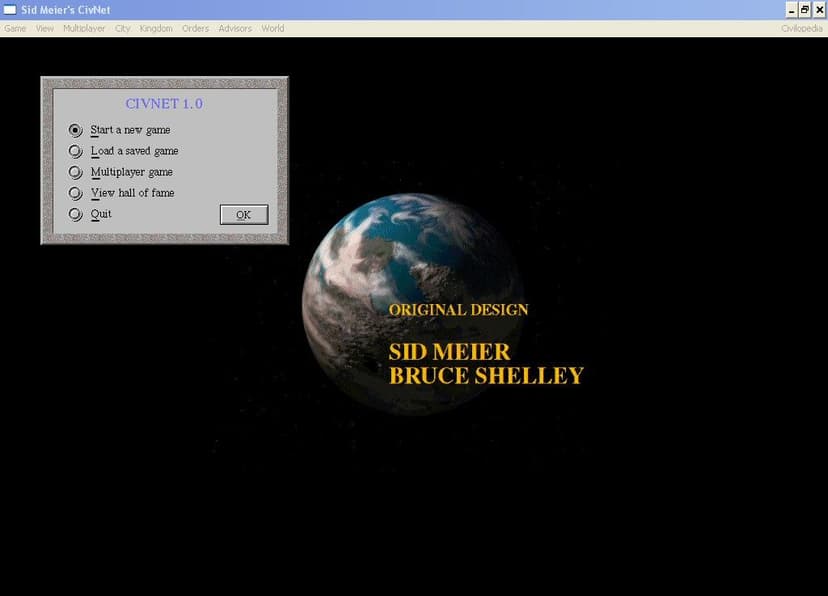The width and height of the screenshot is (828, 596).
Task: Close the Sid Meier's CivNet window
Action: [819, 10]
